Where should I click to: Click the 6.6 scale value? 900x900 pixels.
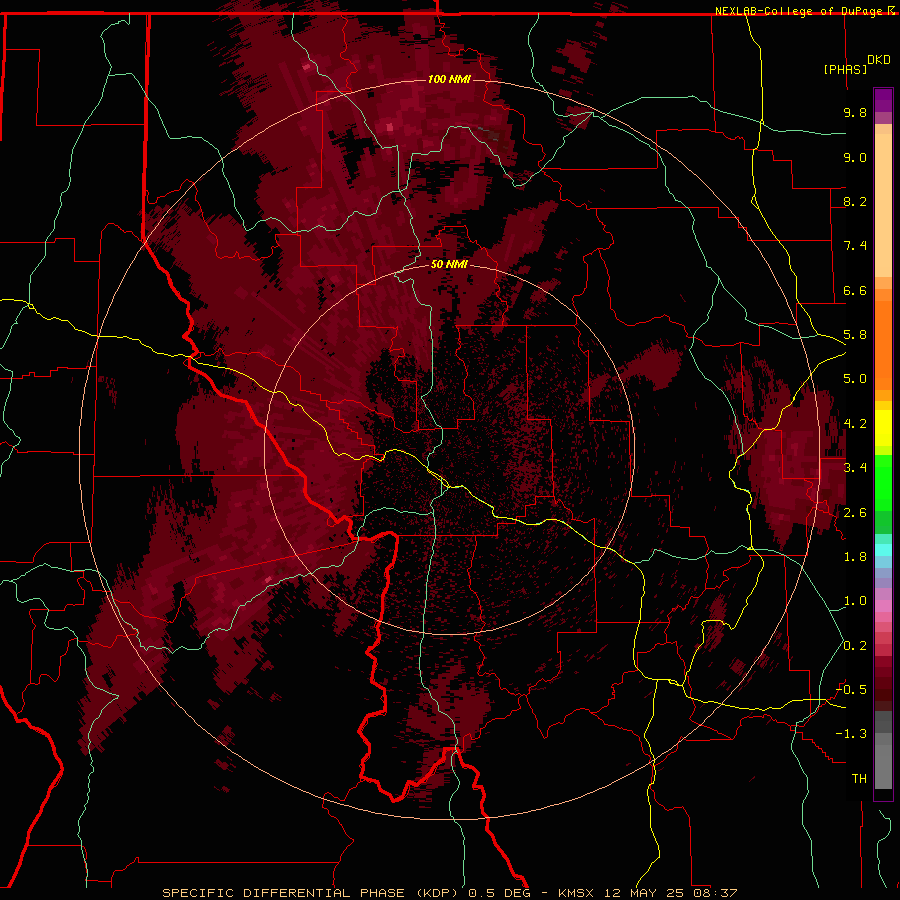click(x=855, y=290)
